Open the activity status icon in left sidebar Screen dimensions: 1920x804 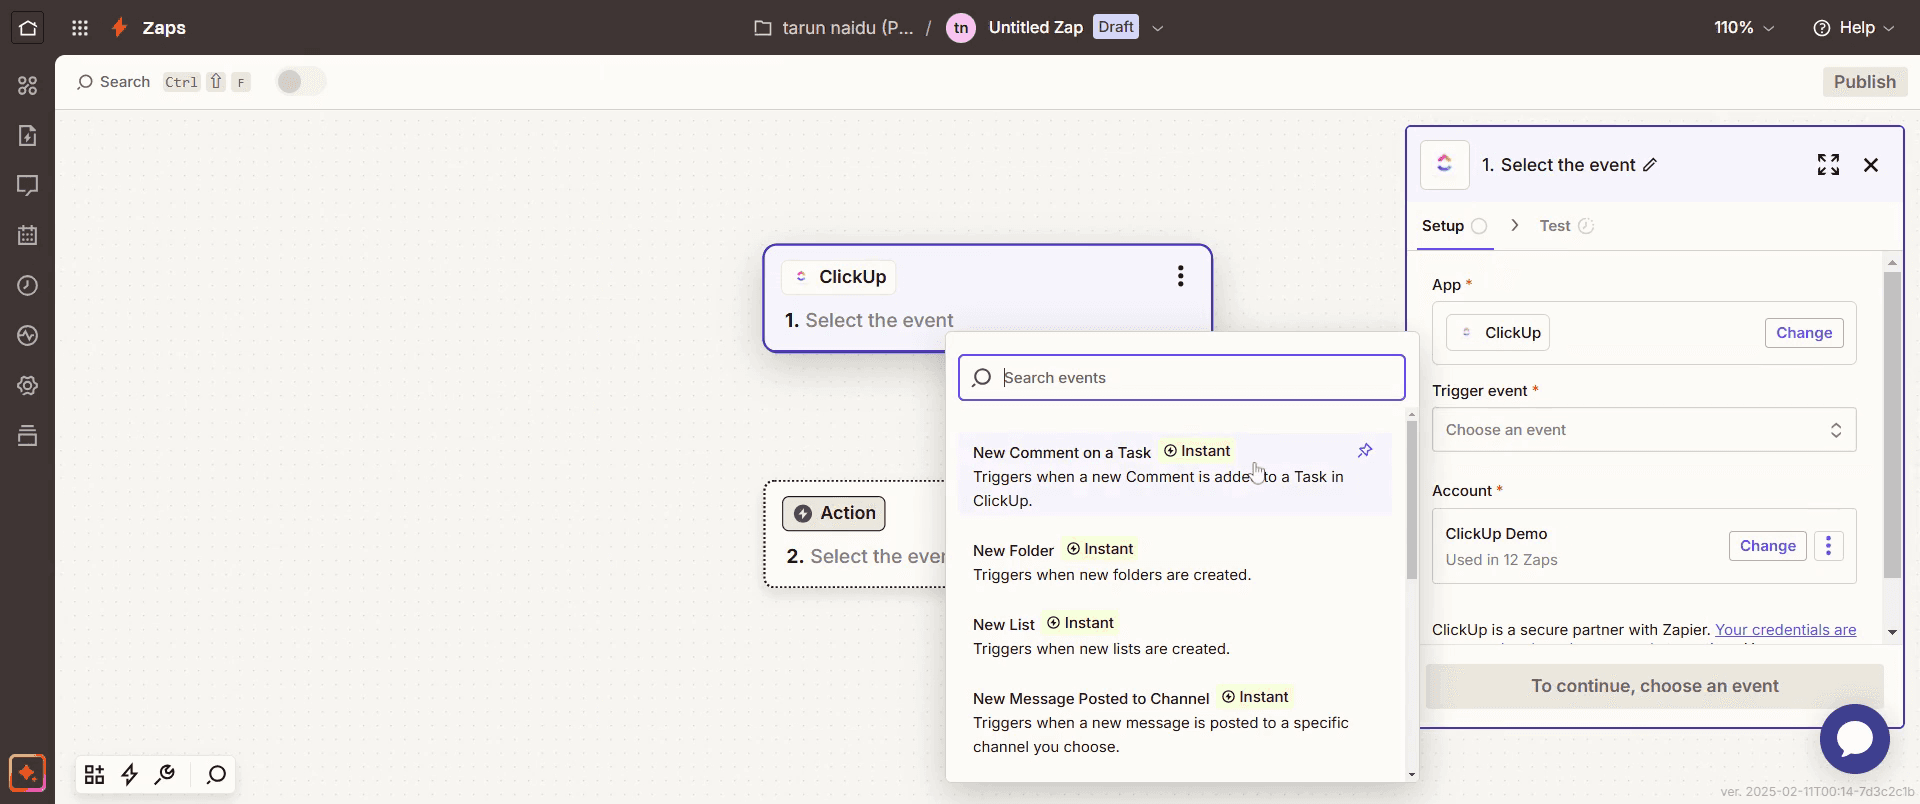point(28,336)
